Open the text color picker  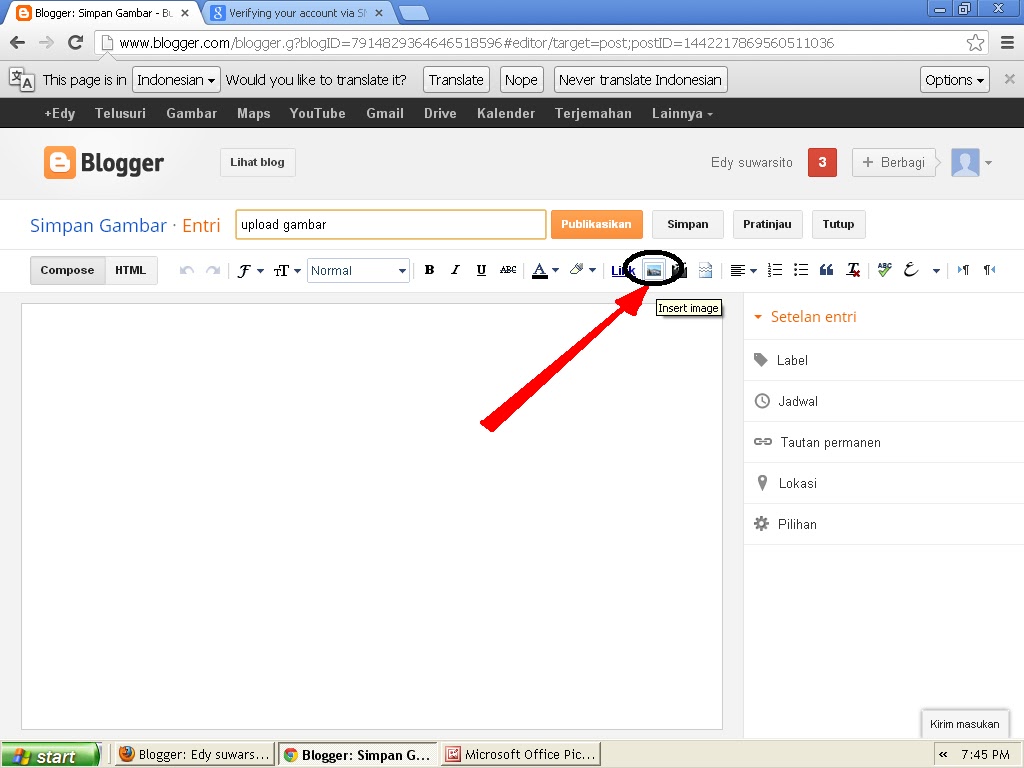pyautogui.click(x=545, y=270)
